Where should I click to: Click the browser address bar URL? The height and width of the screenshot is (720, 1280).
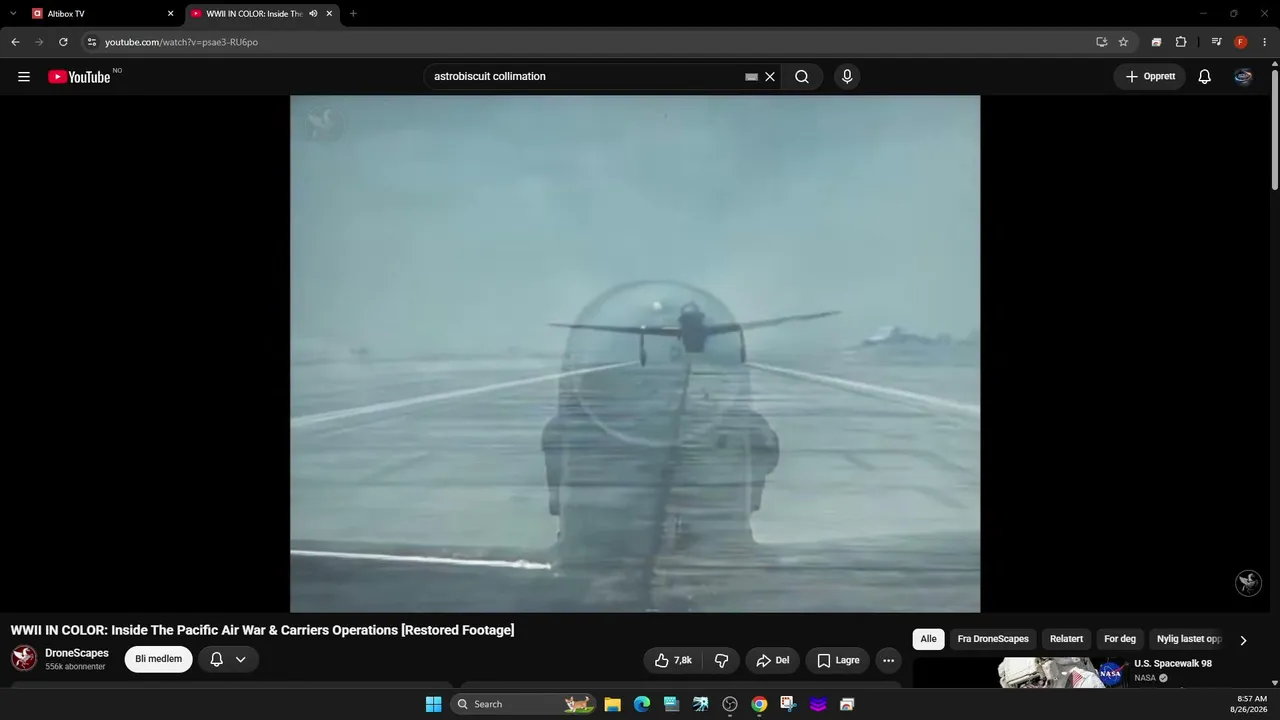181,42
